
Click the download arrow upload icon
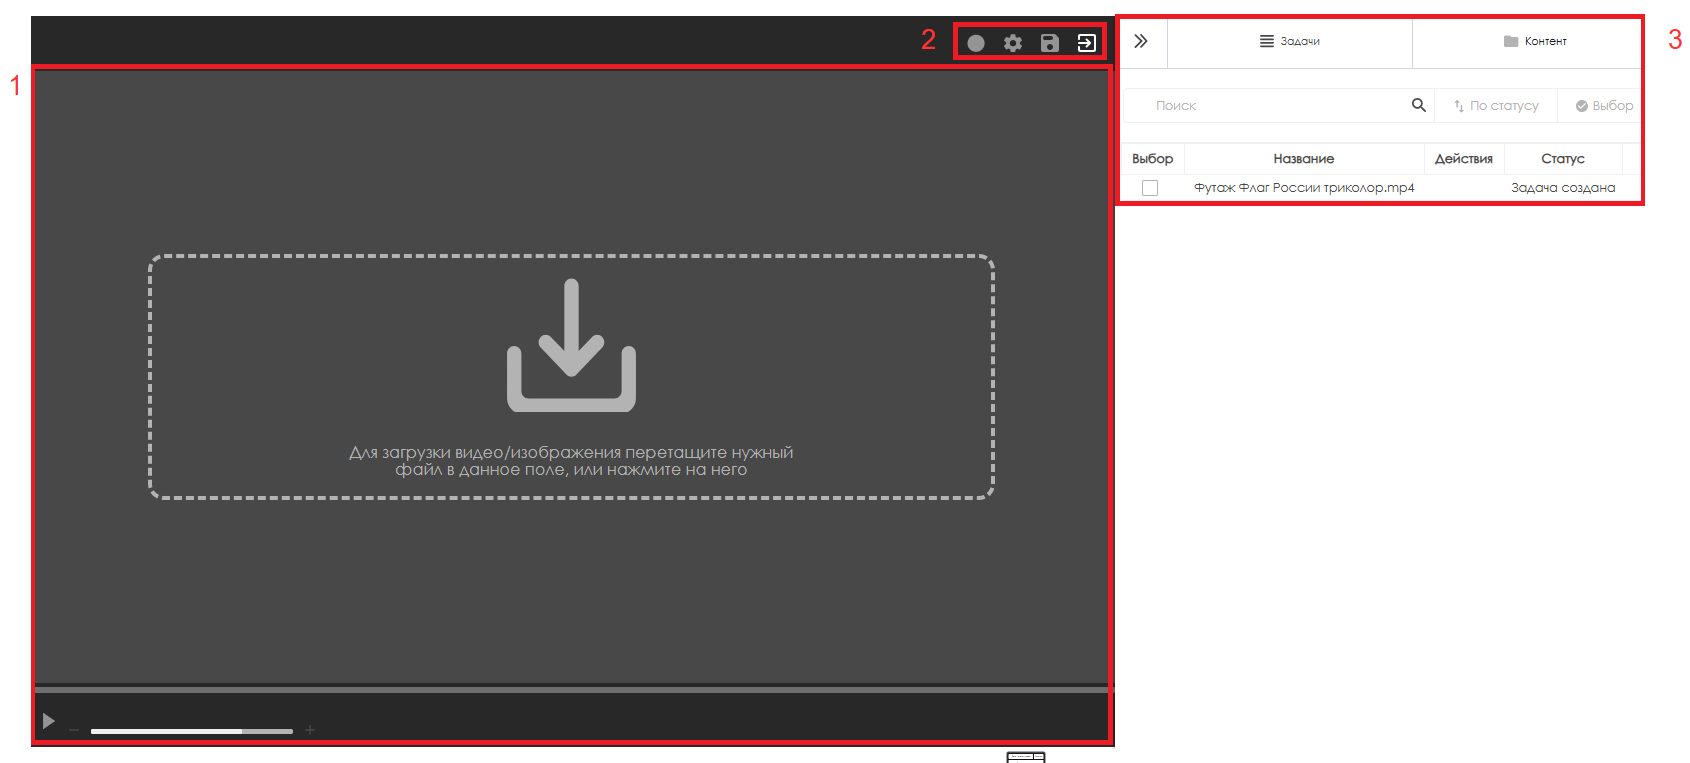coord(571,345)
